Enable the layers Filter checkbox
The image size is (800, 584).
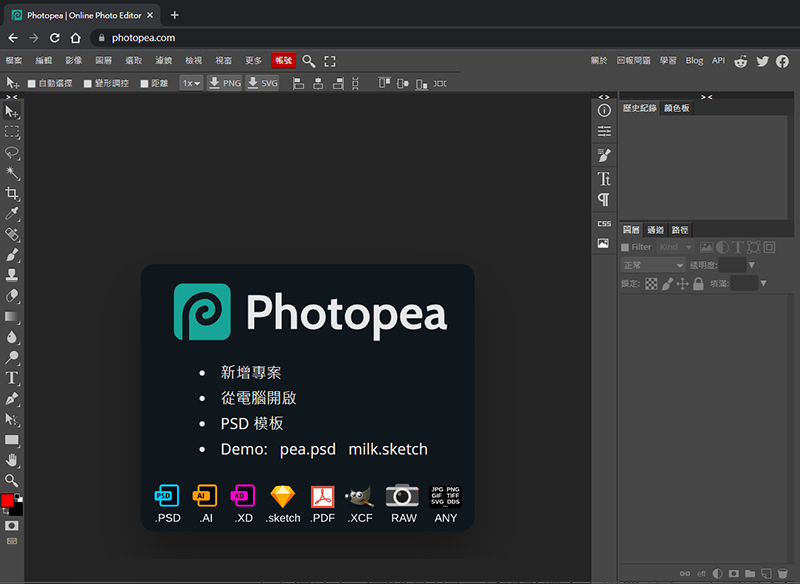pos(625,247)
